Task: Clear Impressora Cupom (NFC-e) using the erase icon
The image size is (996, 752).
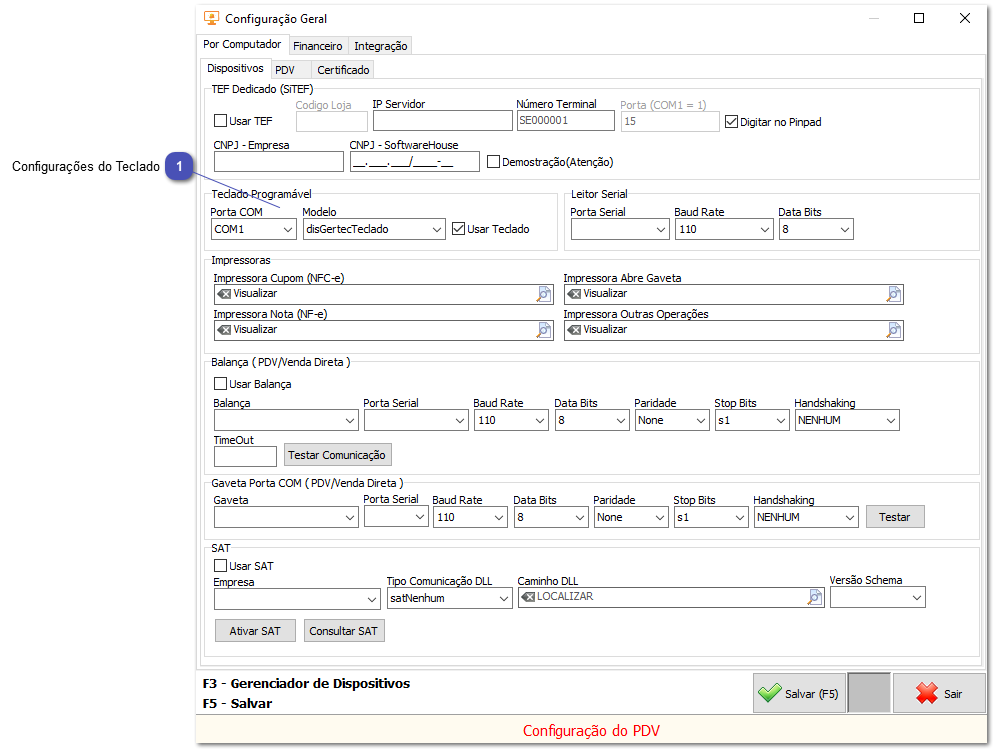Action: click(224, 294)
